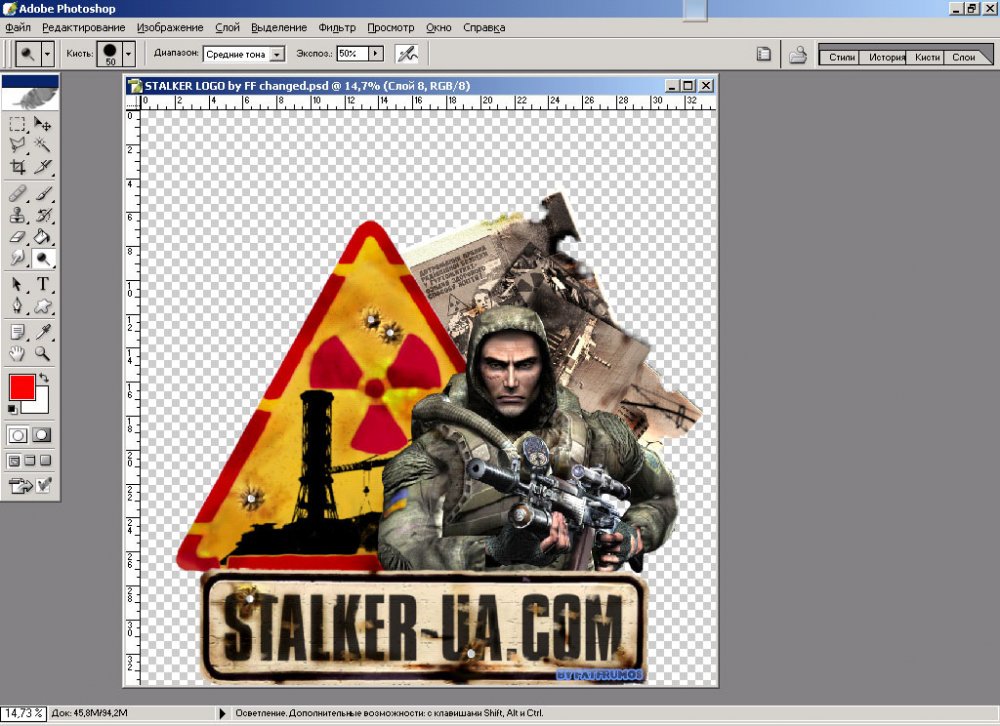Choose the Eraser tool
Screen dimensions: 1000x726
(17, 237)
